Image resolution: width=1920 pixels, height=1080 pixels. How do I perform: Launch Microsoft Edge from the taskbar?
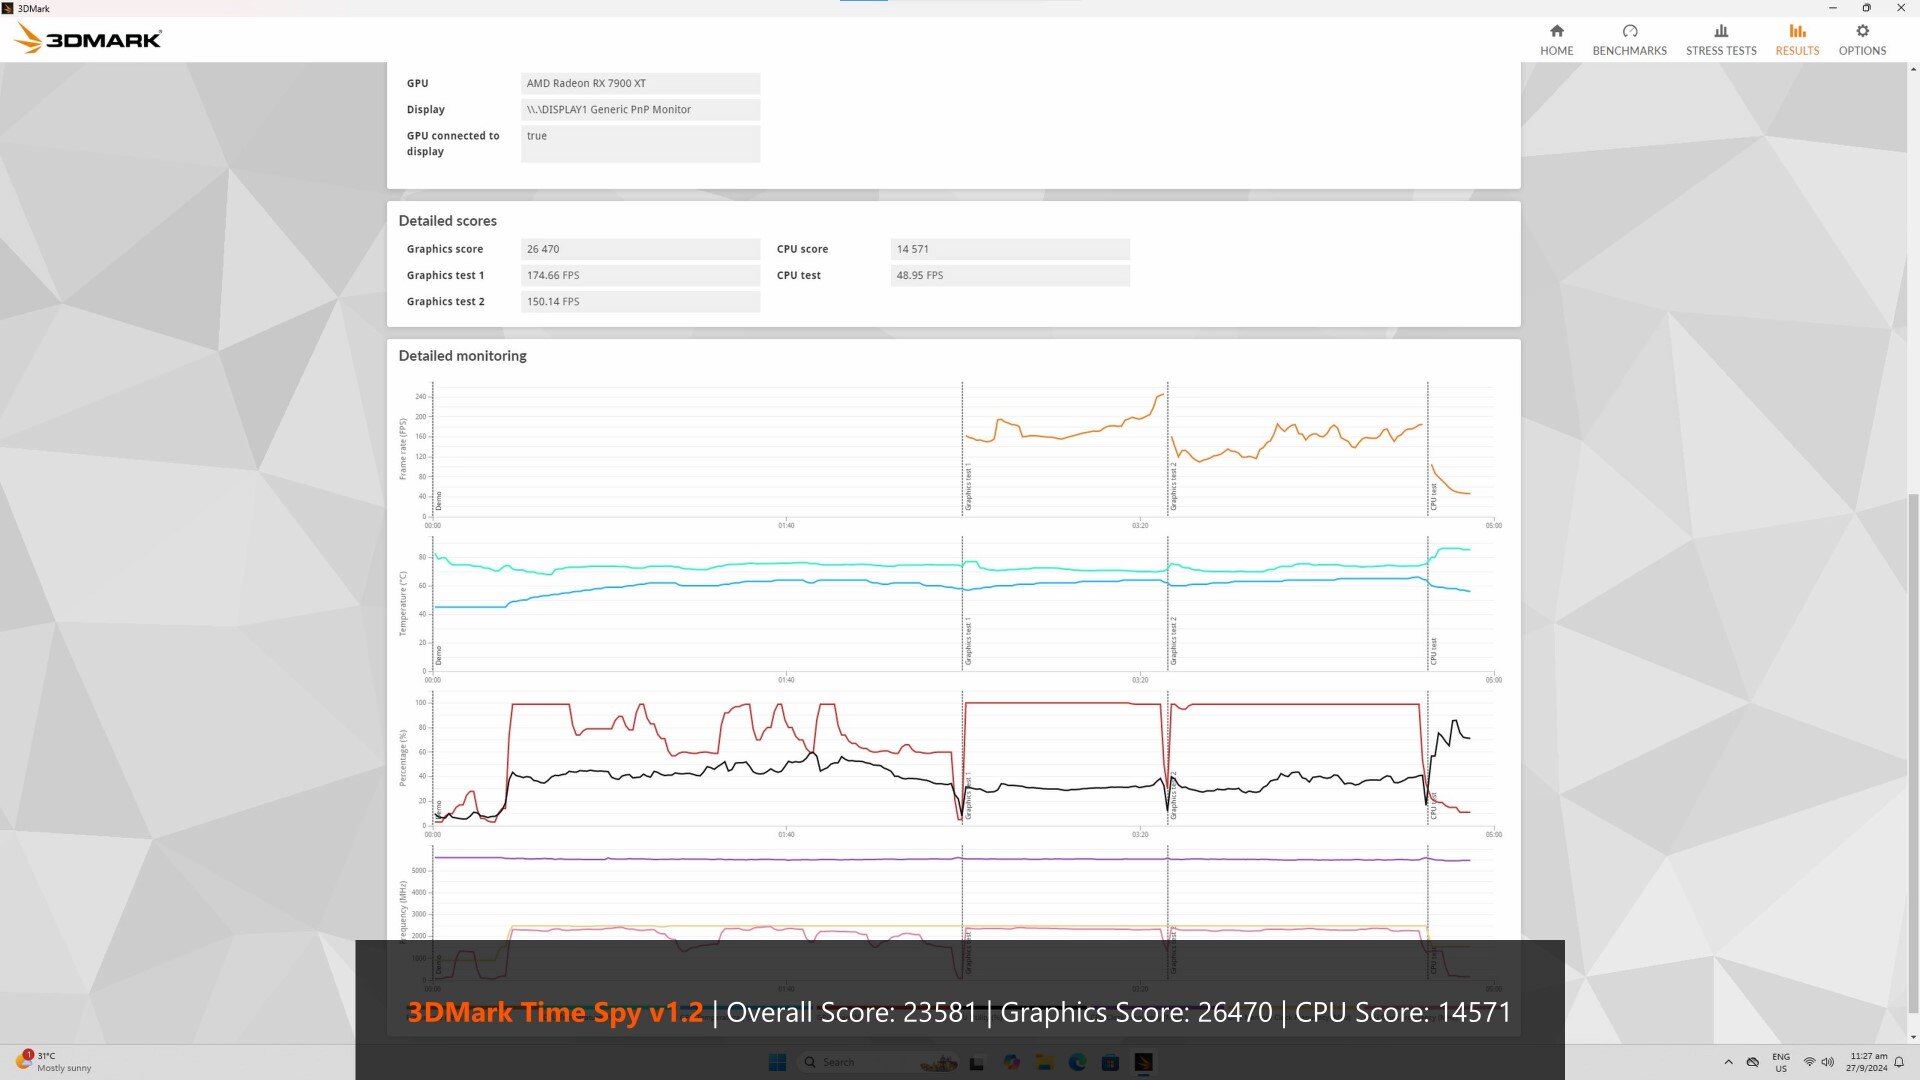1077,1062
